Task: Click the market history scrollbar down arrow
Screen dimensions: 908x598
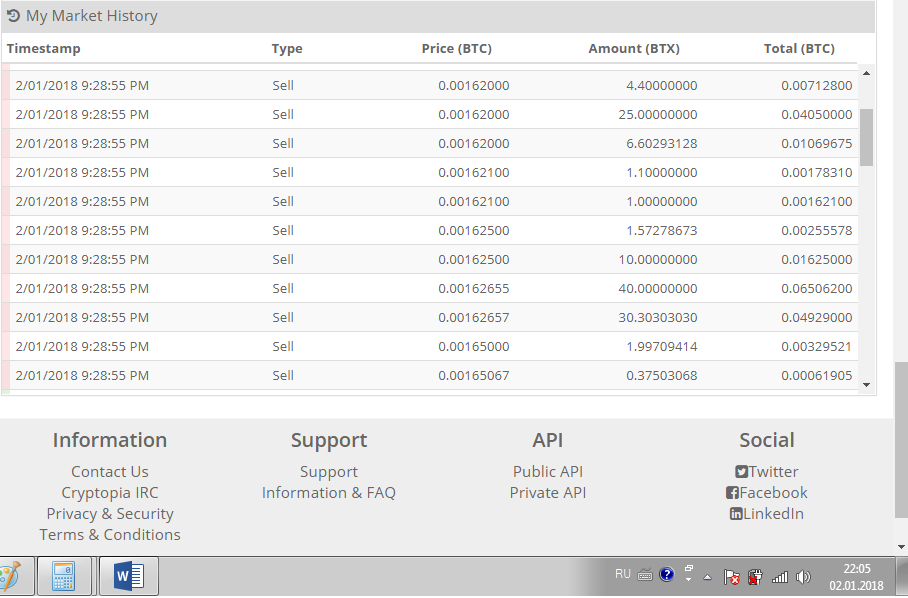Action: pyautogui.click(x=866, y=384)
